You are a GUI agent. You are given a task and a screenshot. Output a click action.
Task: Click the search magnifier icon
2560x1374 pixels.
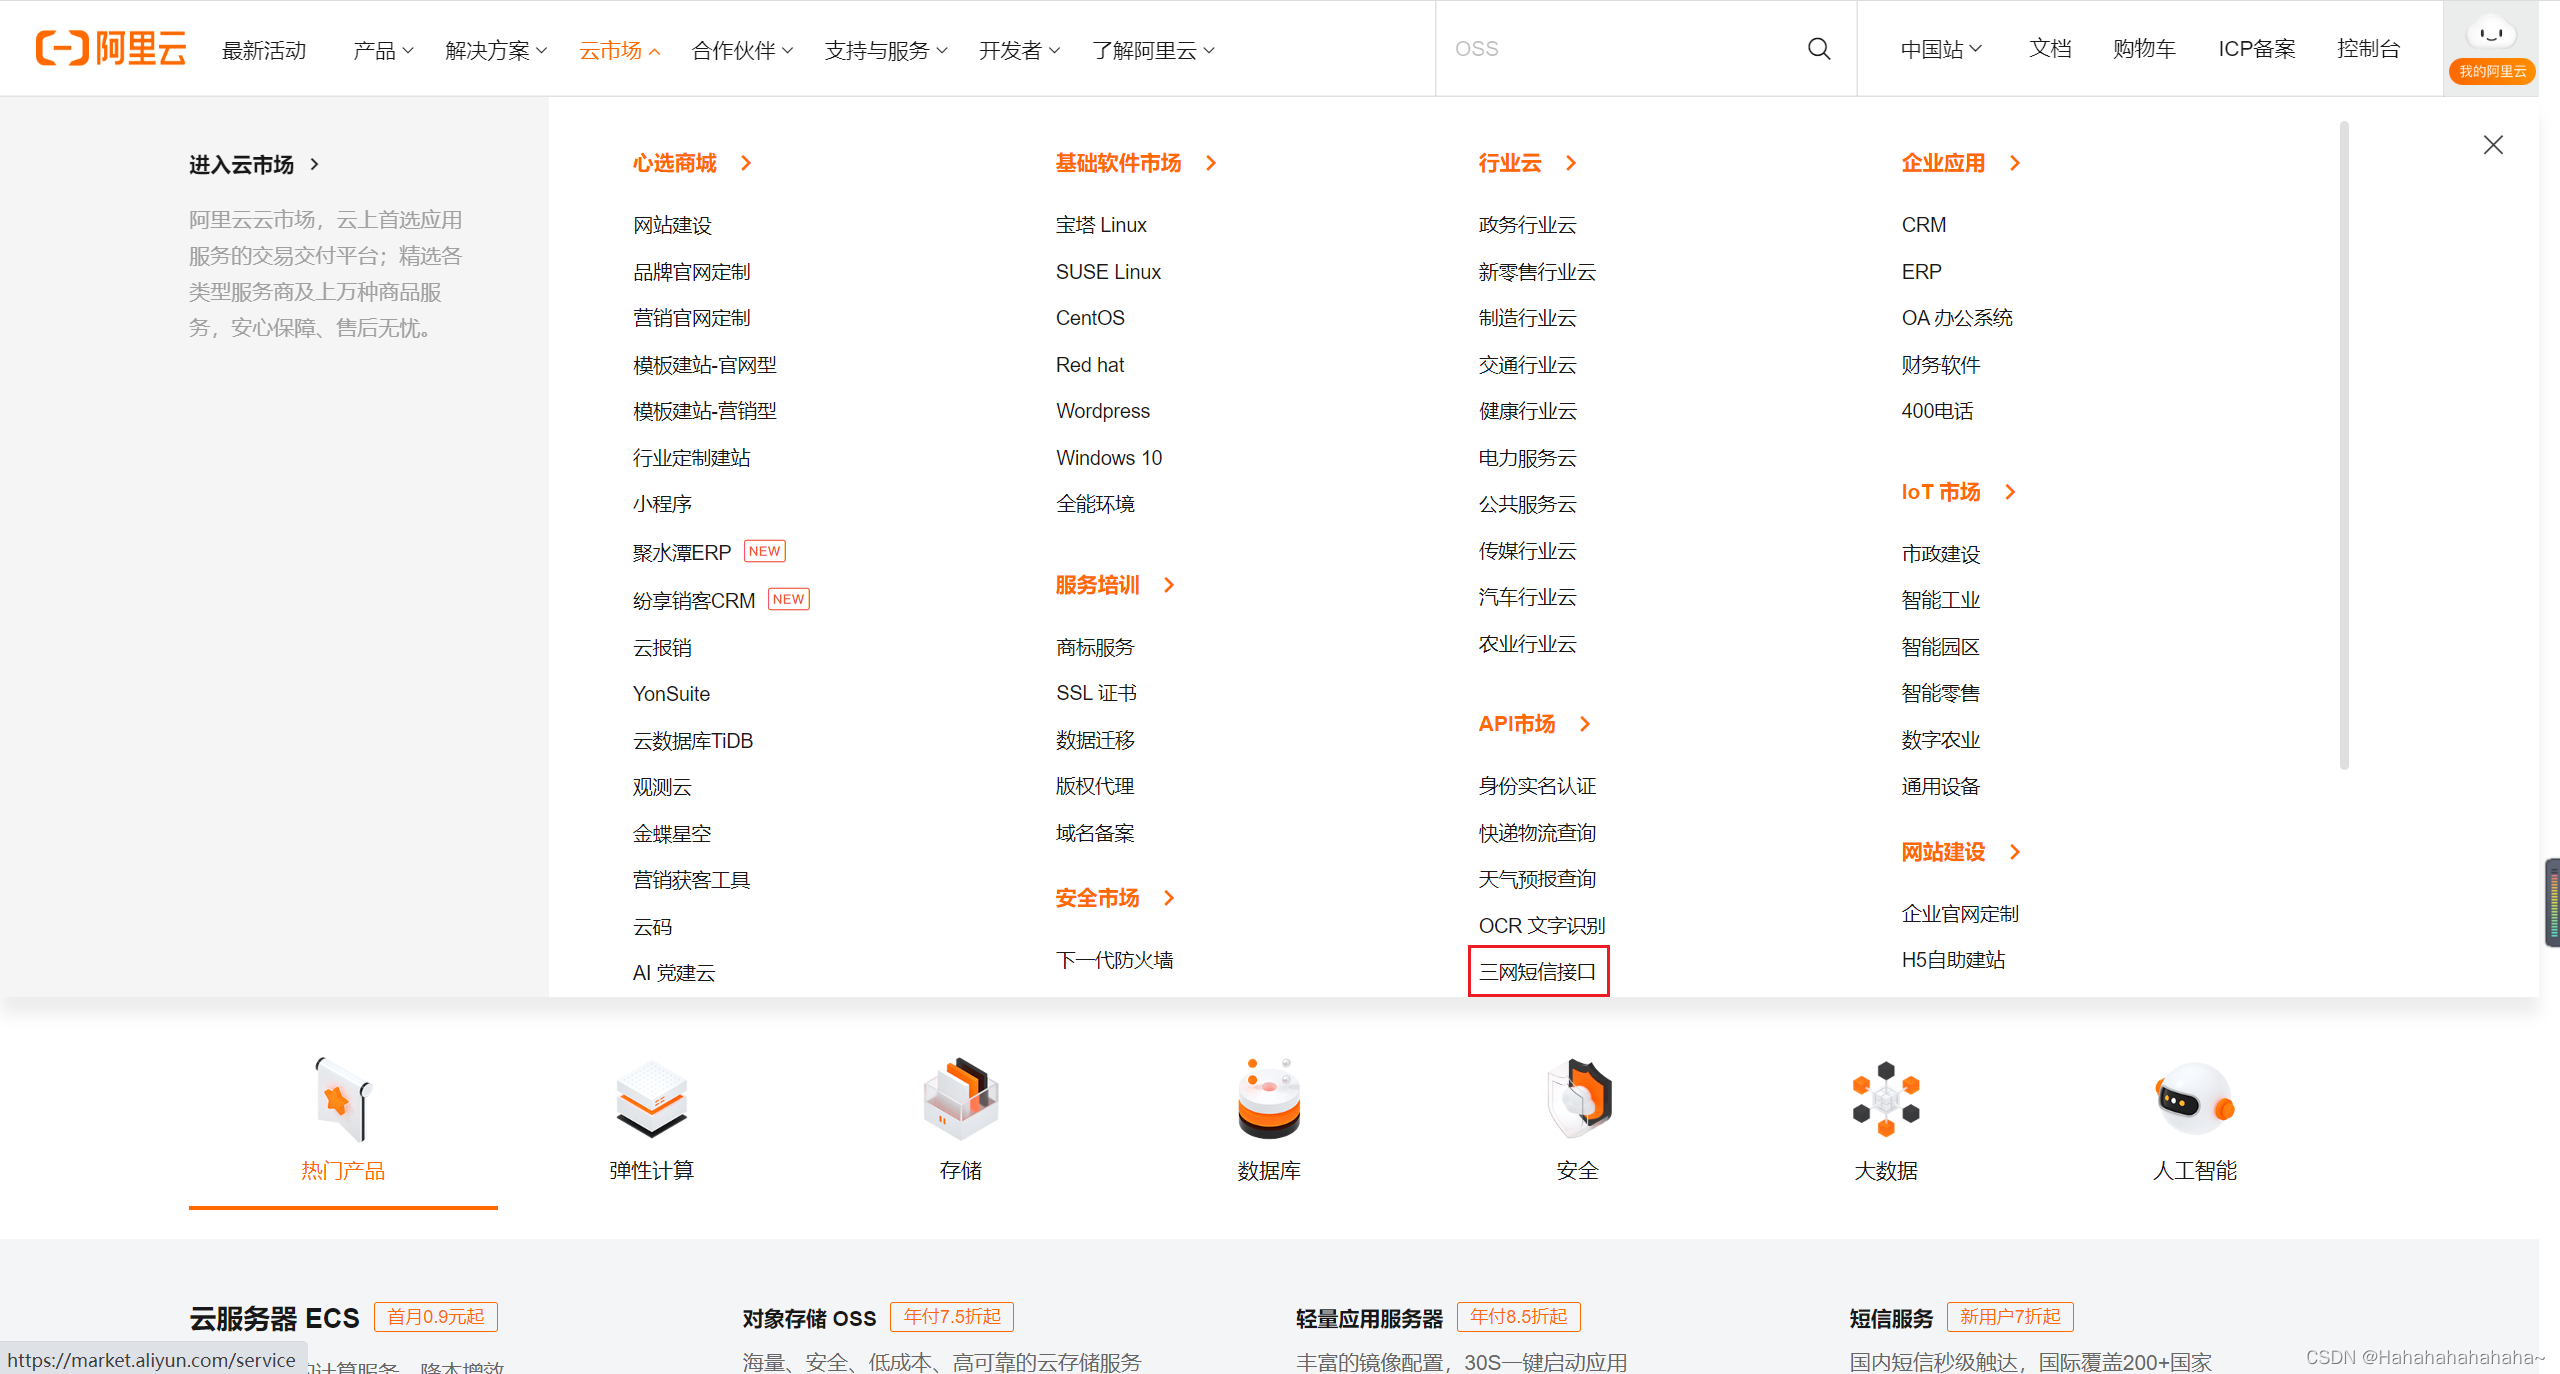[1818, 48]
